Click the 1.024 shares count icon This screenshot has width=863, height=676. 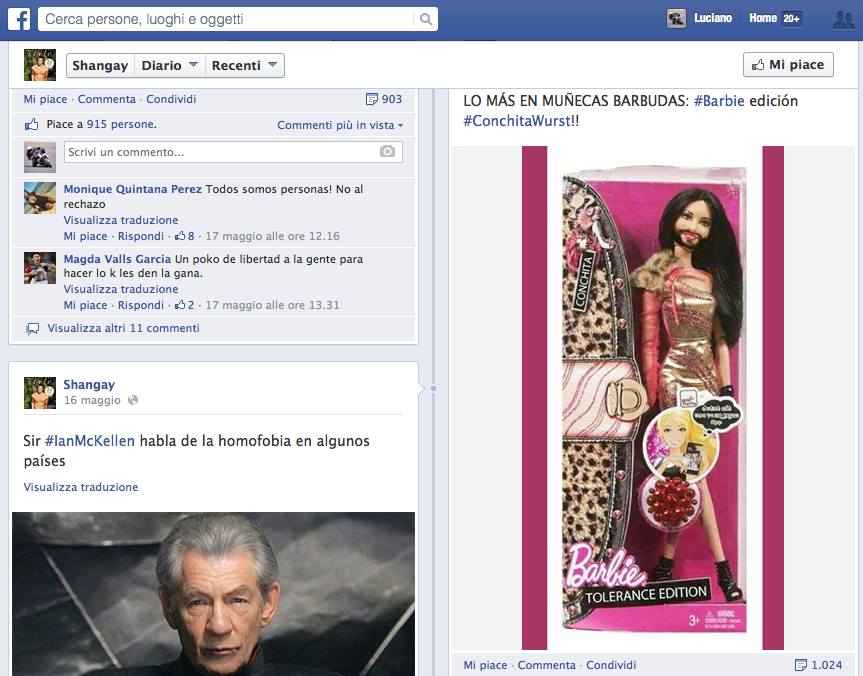801,665
